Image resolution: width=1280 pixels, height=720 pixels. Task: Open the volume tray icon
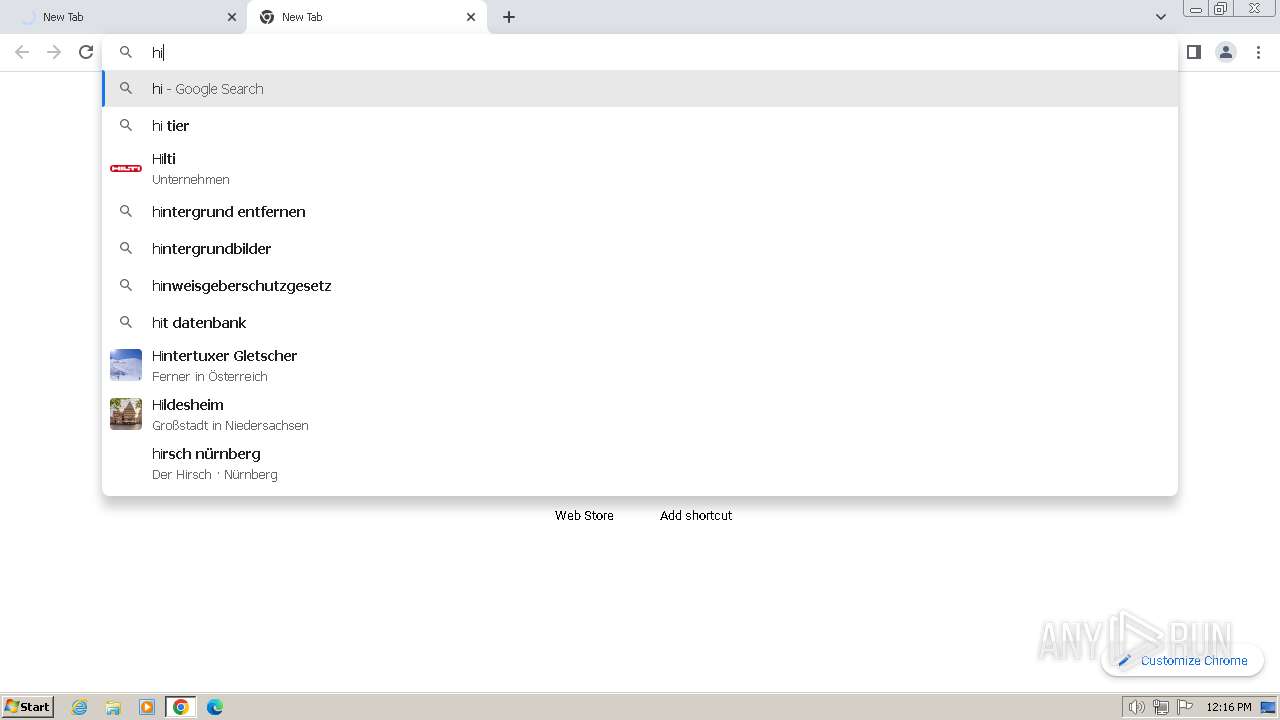click(1137, 707)
